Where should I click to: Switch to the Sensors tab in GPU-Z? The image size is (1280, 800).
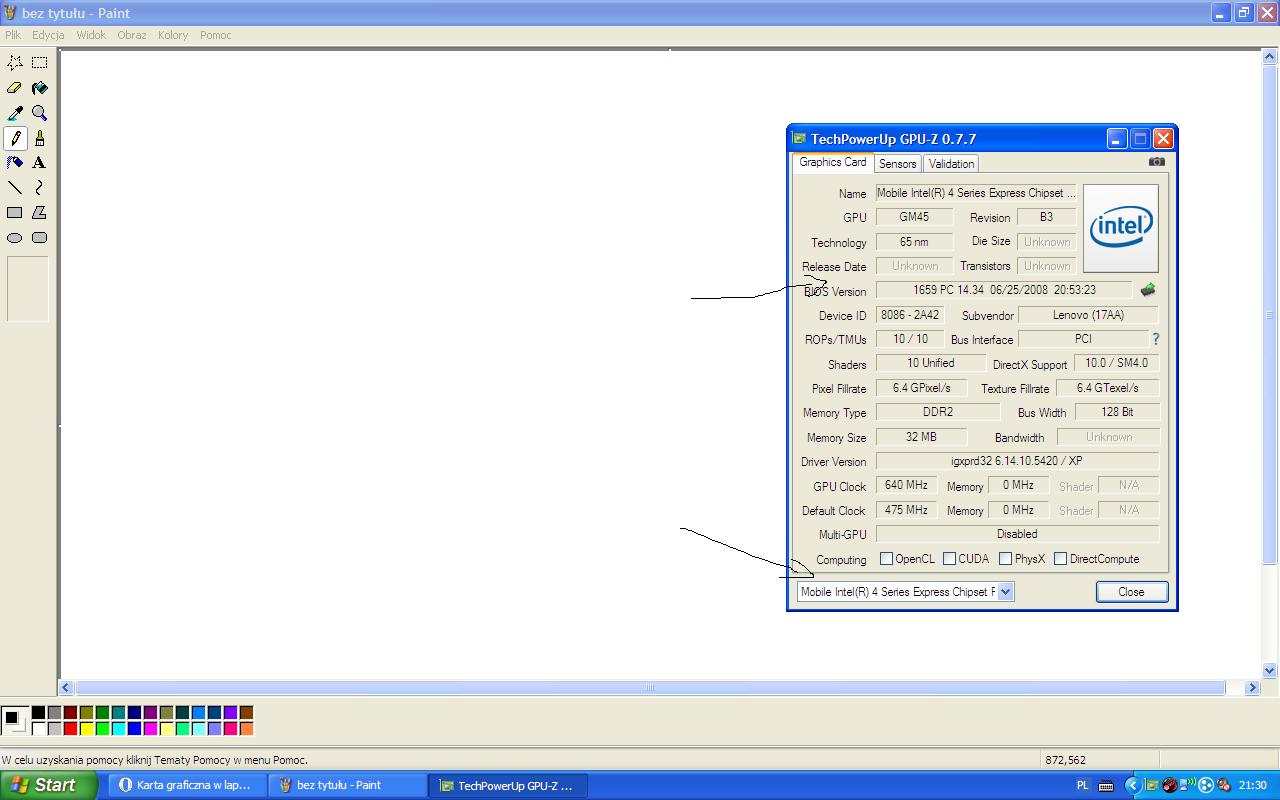click(898, 164)
